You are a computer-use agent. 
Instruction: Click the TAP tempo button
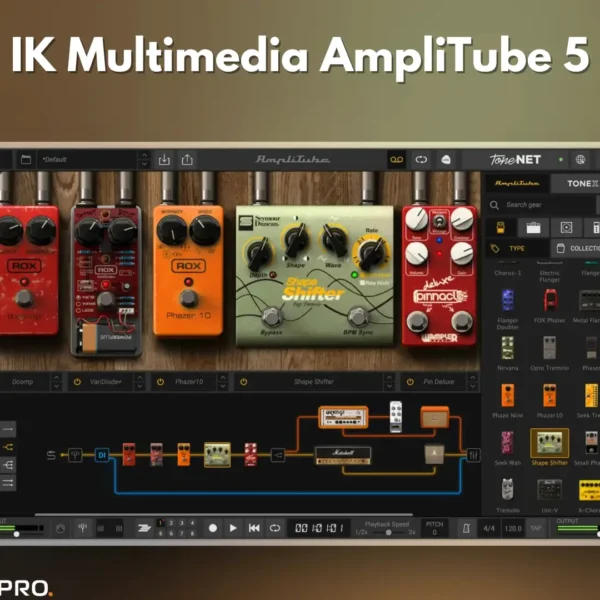(536, 528)
